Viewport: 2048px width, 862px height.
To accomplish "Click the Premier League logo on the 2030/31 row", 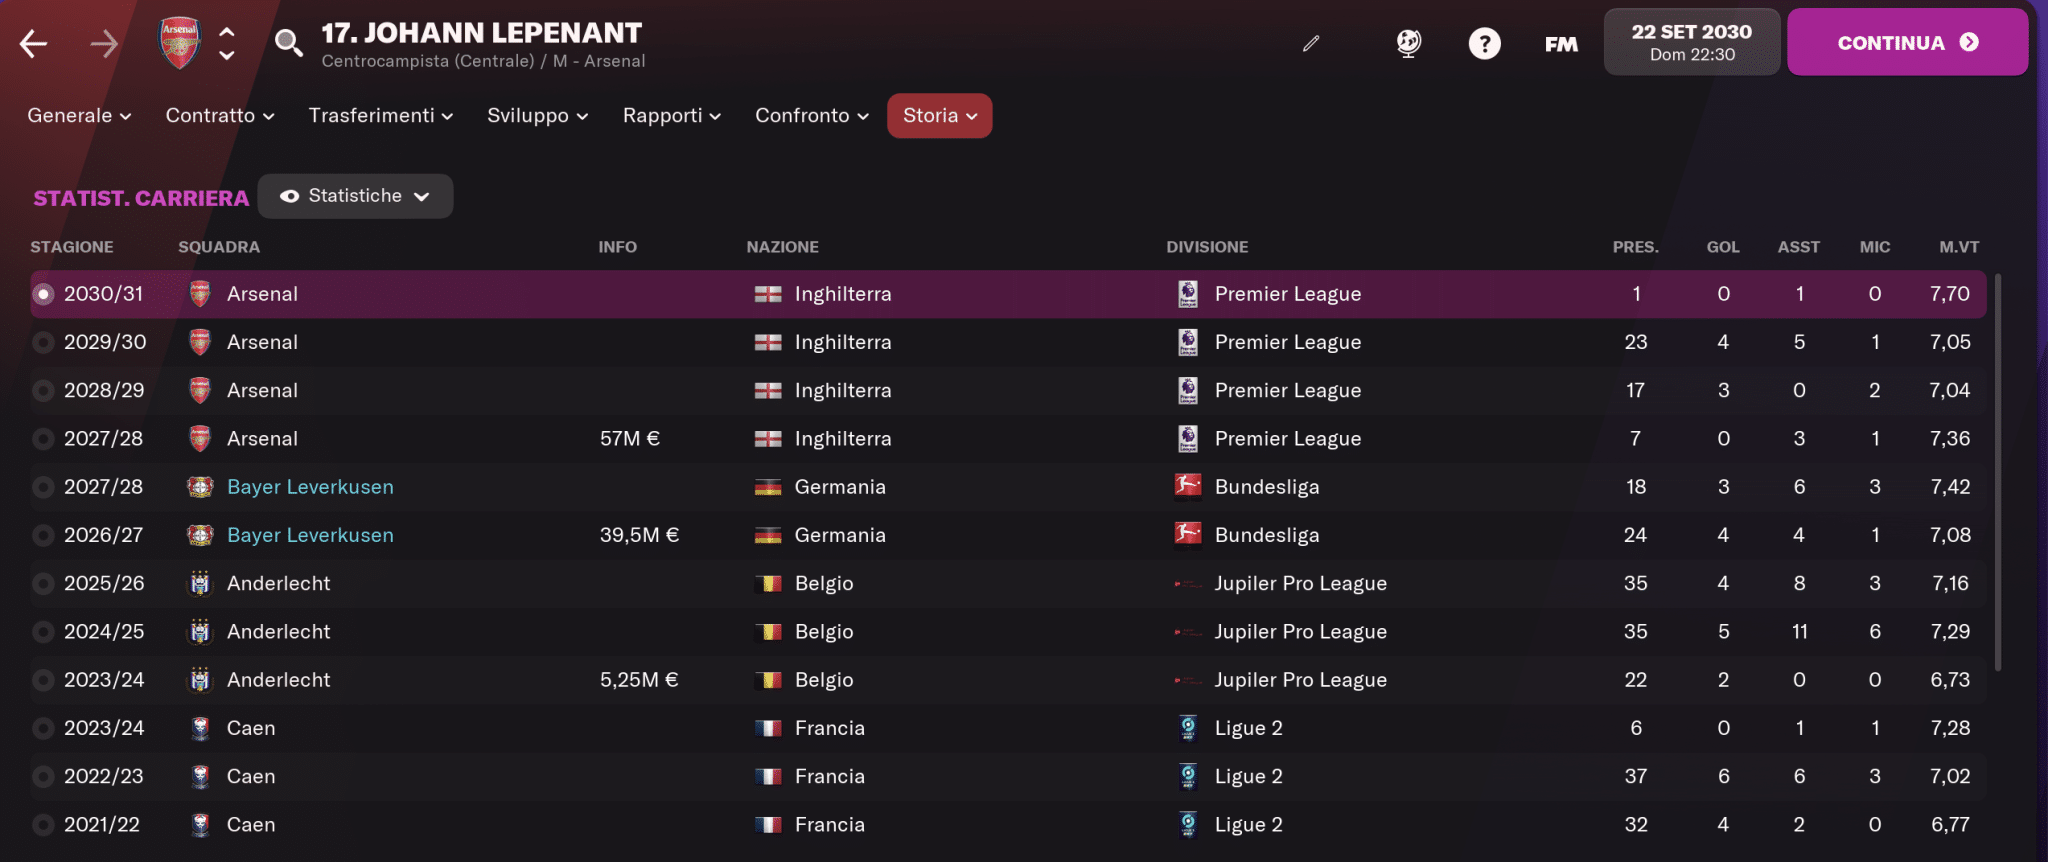I will [1188, 293].
